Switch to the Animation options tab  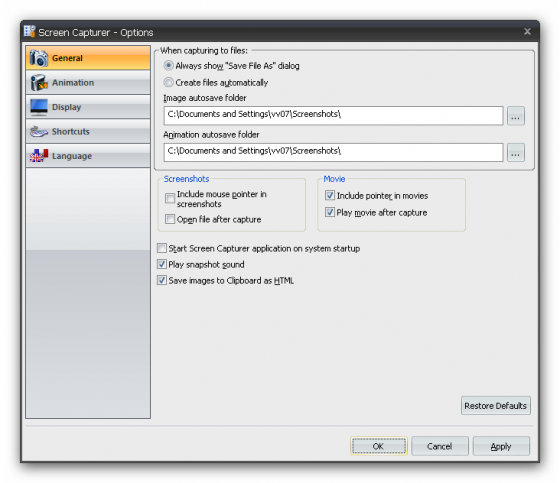[x=88, y=83]
